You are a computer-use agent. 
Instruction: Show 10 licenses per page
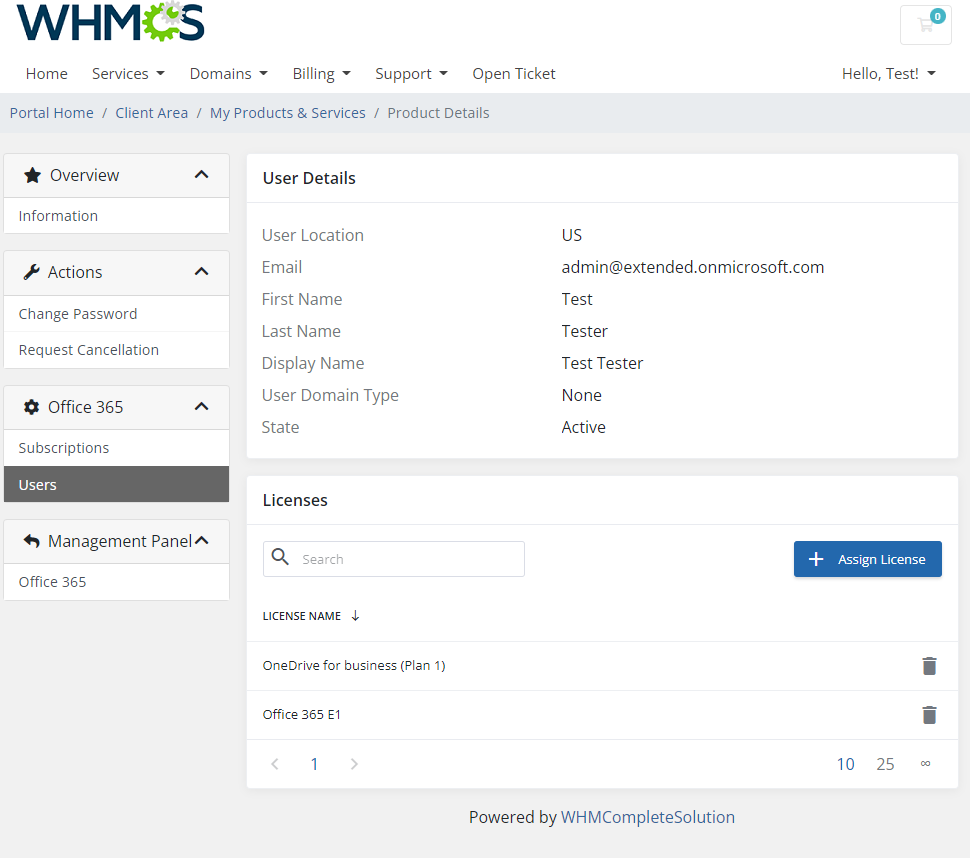click(x=846, y=764)
